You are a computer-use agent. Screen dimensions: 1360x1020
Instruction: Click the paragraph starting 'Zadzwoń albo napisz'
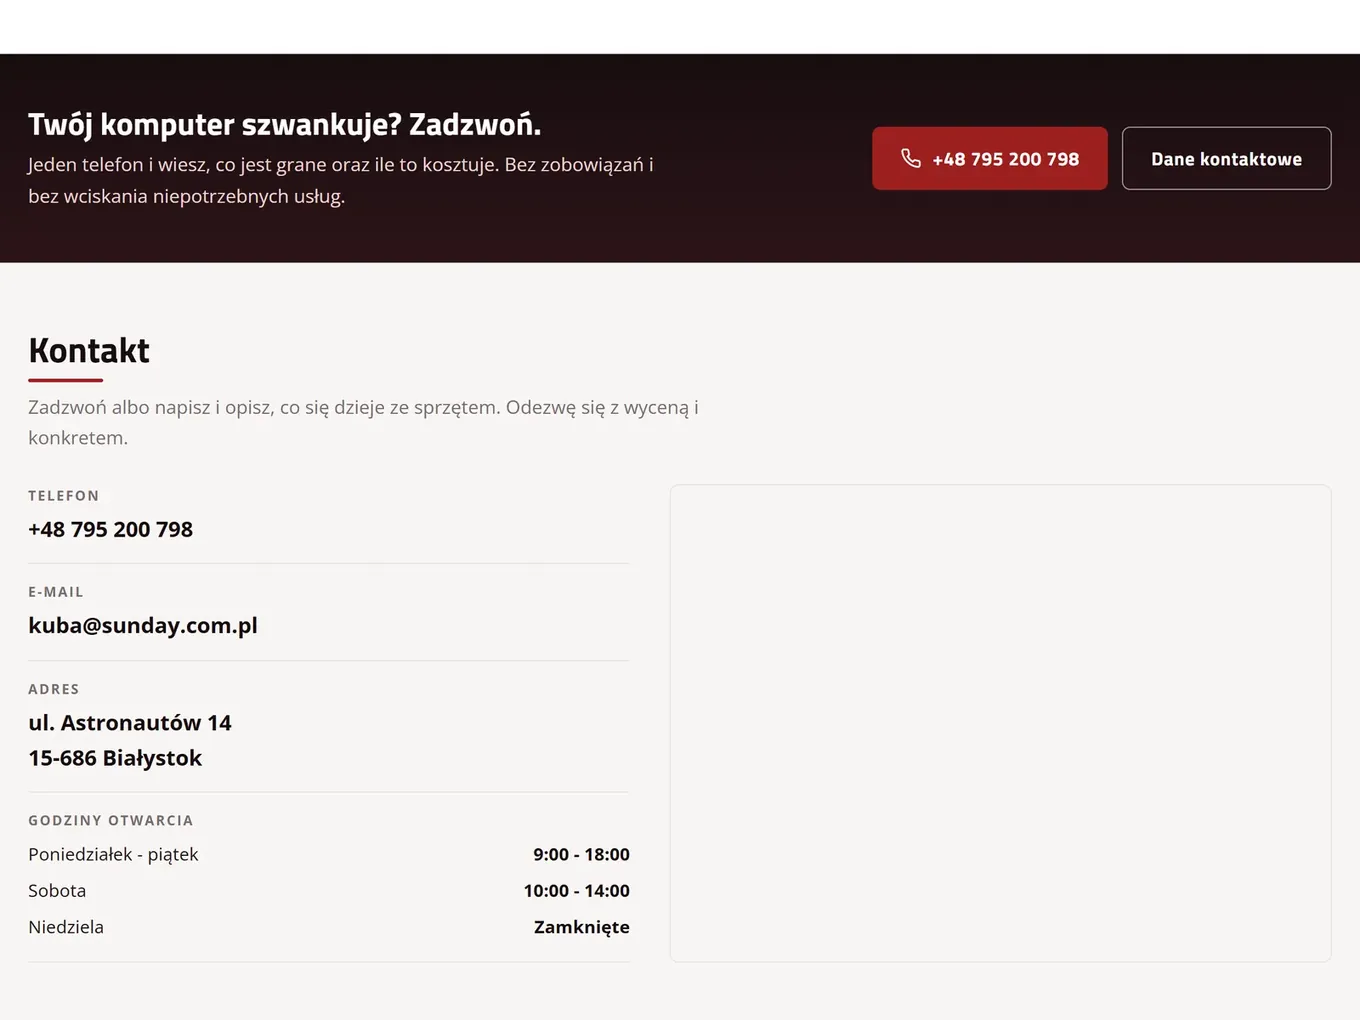click(x=363, y=422)
